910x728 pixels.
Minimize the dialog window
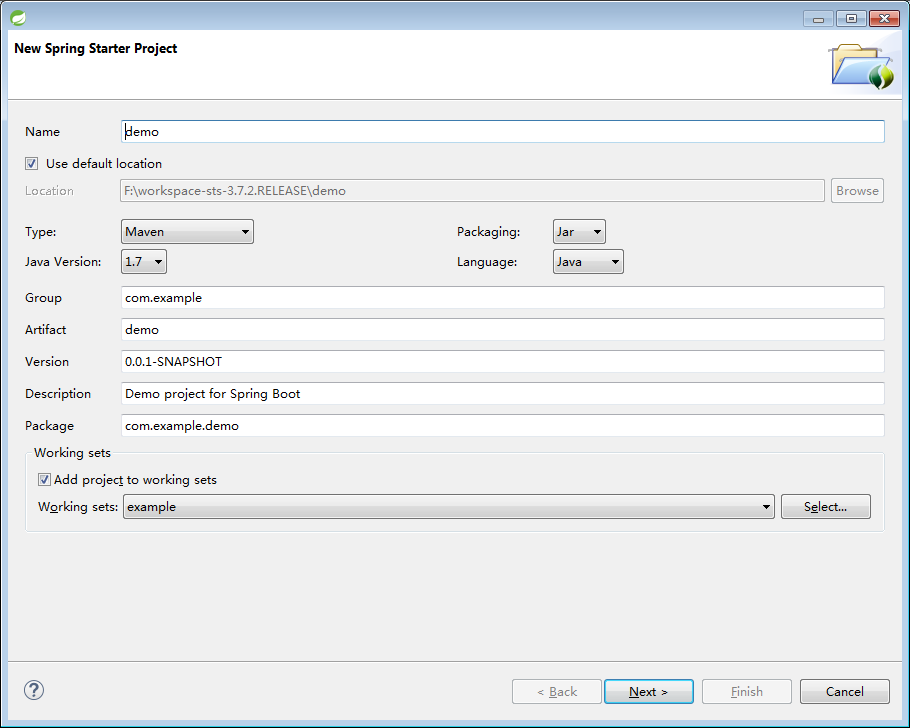(x=818, y=19)
